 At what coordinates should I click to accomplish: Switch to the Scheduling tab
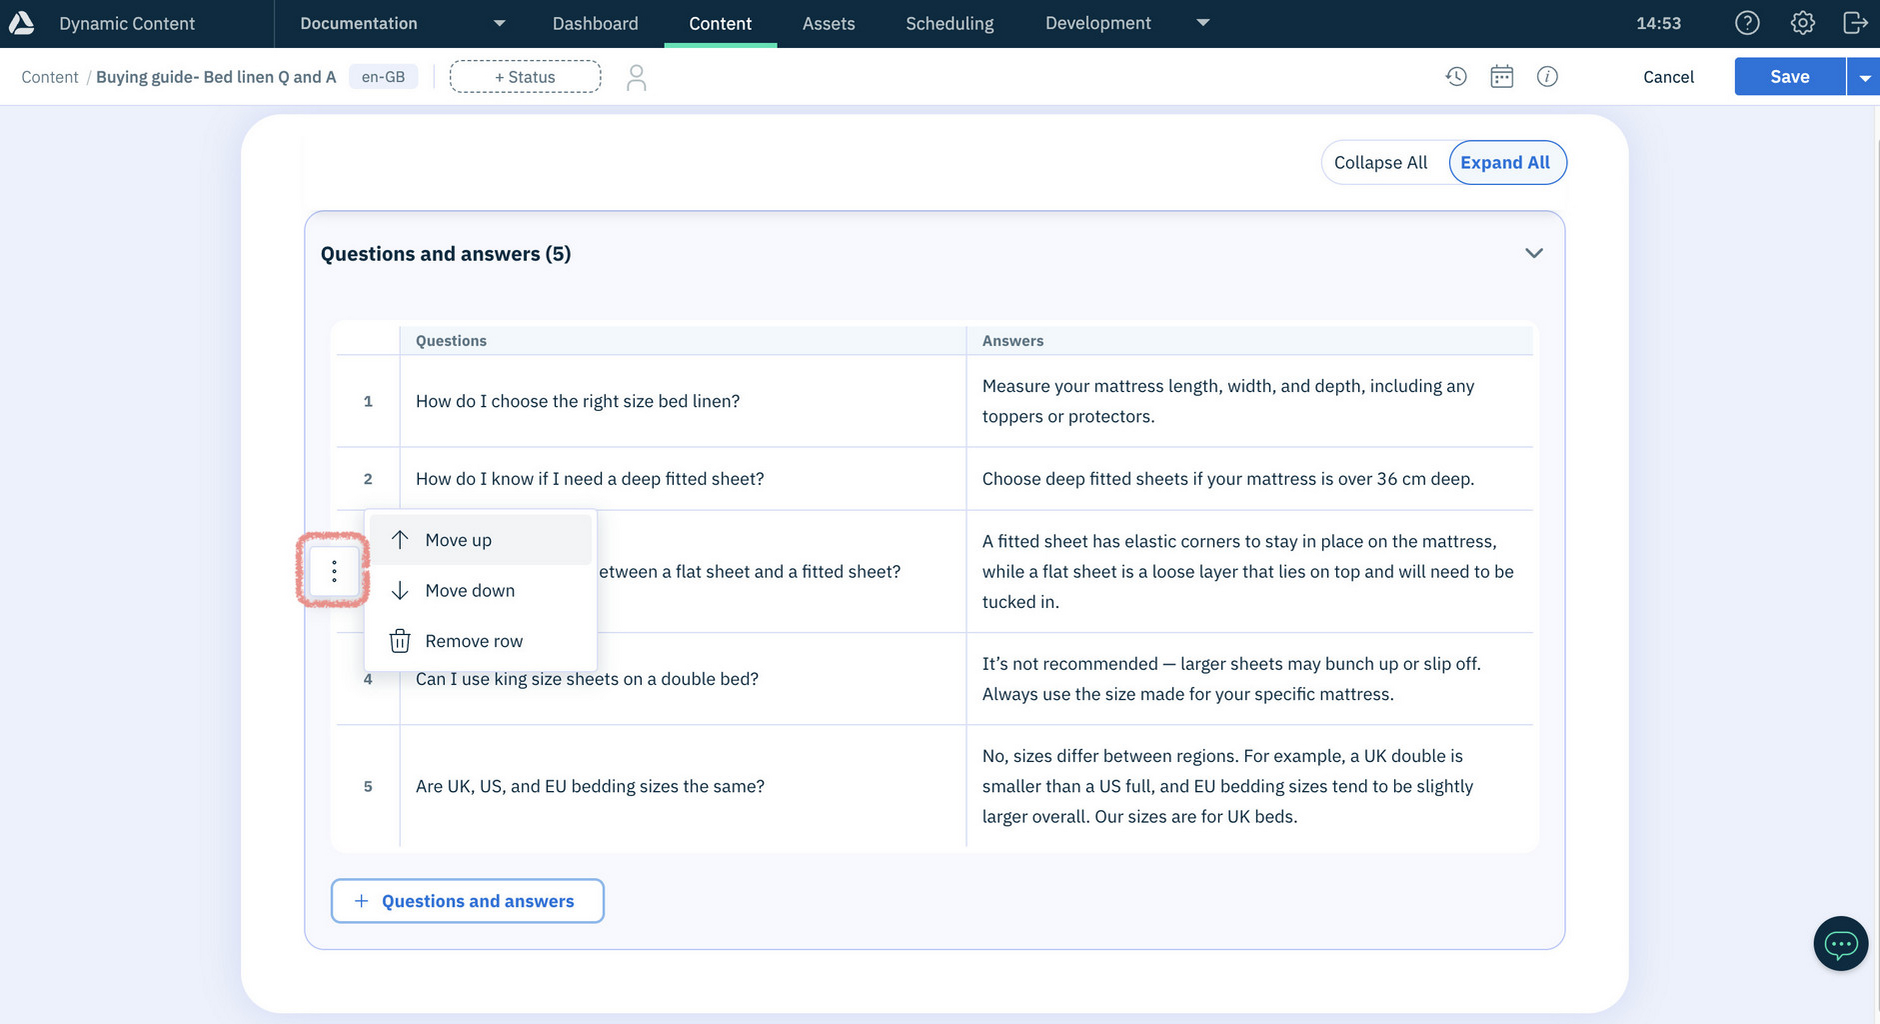949,23
